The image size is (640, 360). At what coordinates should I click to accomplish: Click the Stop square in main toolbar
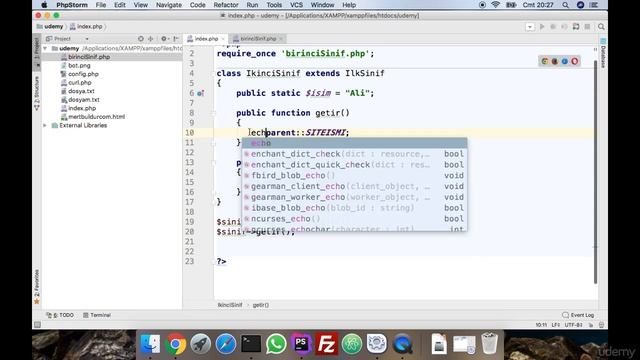click(587, 27)
